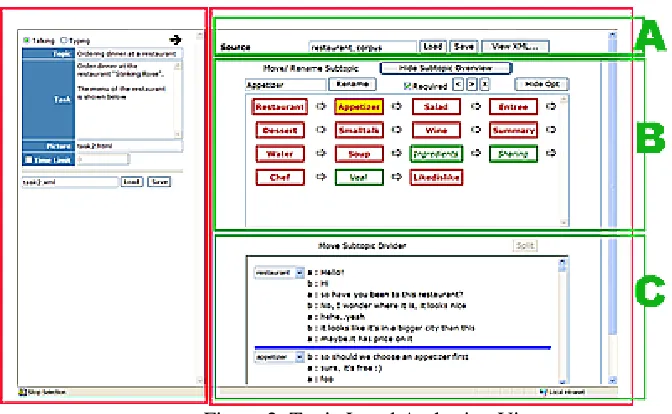Move subtopic left with the < button
The width and height of the screenshot is (672, 414).
[458, 84]
